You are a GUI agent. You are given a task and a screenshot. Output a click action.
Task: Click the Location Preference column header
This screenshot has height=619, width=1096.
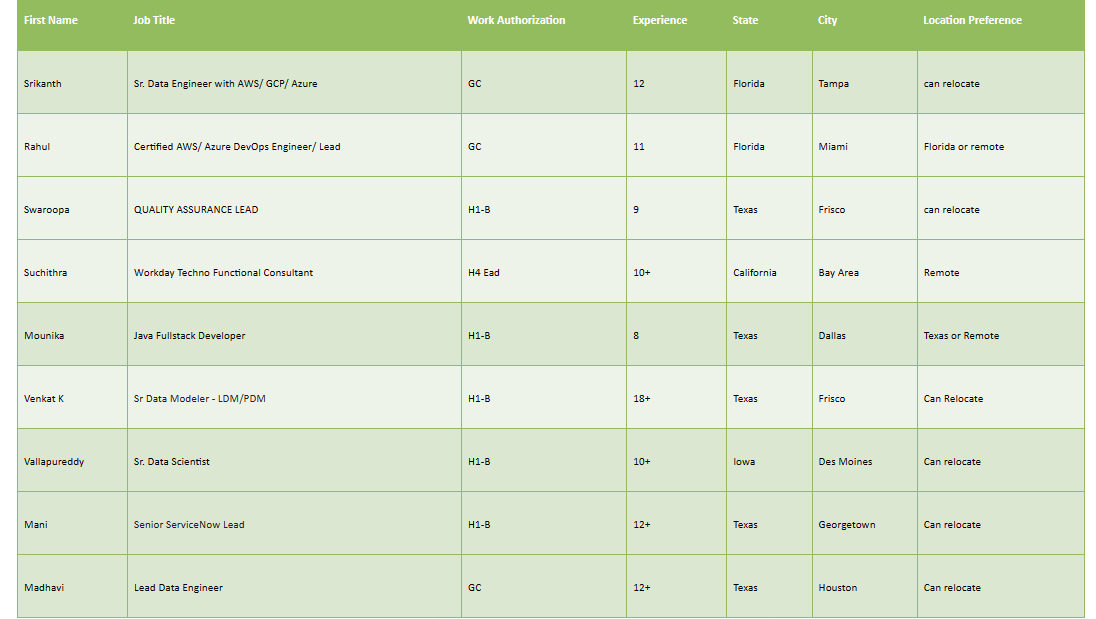click(x=971, y=20)
